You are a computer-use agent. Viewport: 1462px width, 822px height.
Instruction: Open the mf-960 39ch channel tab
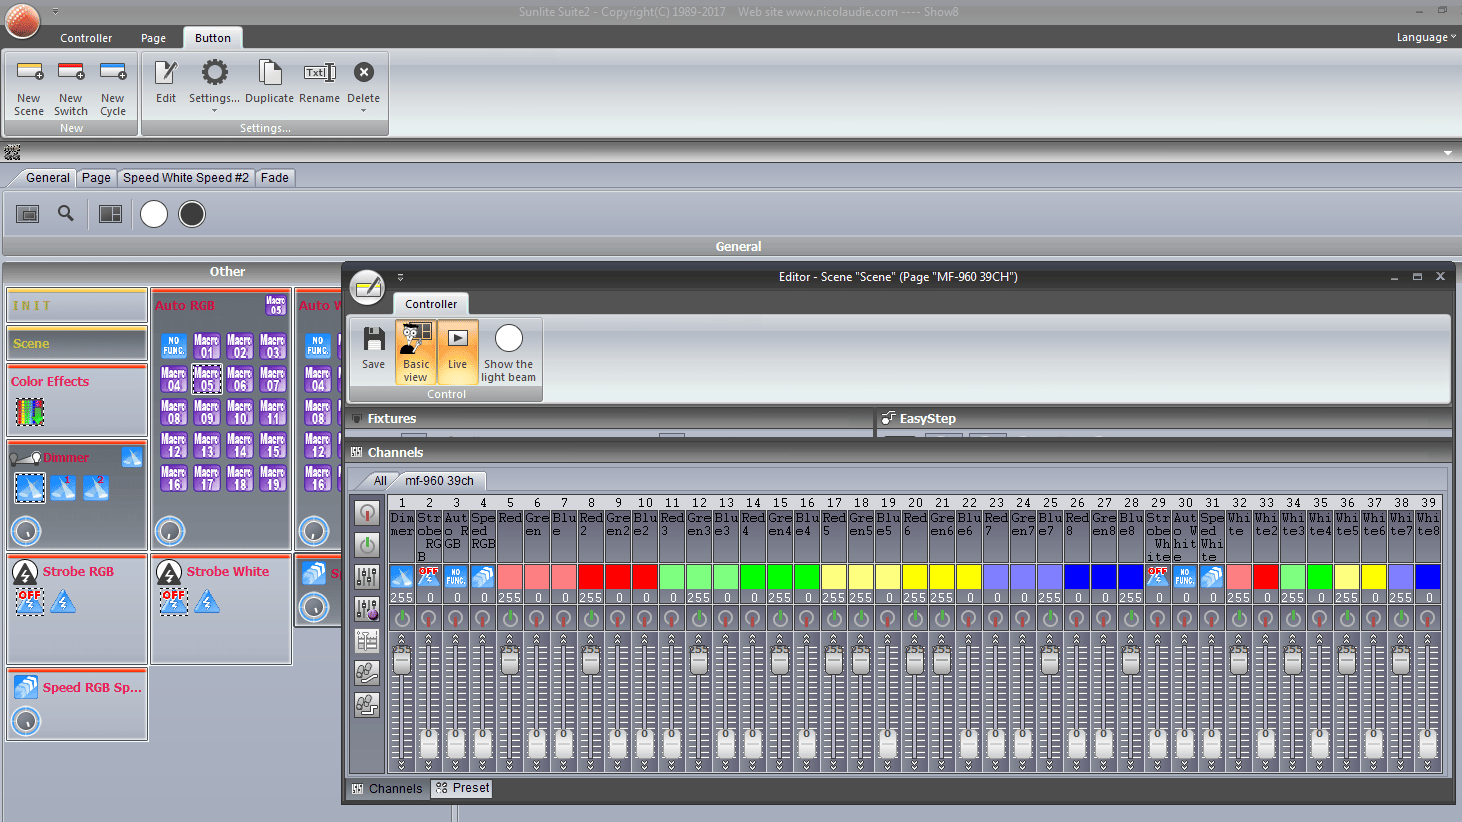440,481
